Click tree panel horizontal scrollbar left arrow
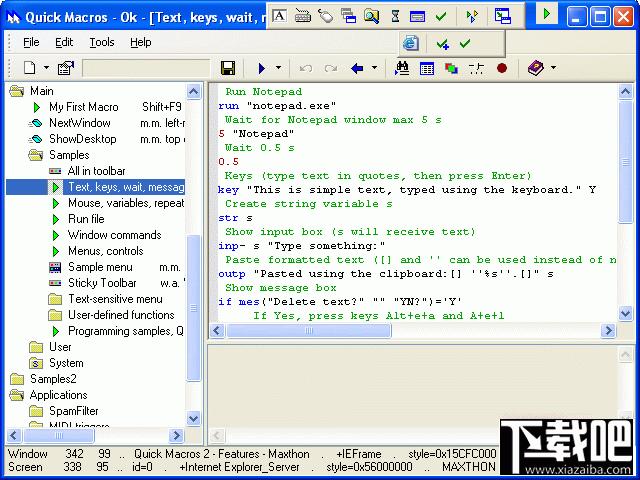 pos(13,436)
